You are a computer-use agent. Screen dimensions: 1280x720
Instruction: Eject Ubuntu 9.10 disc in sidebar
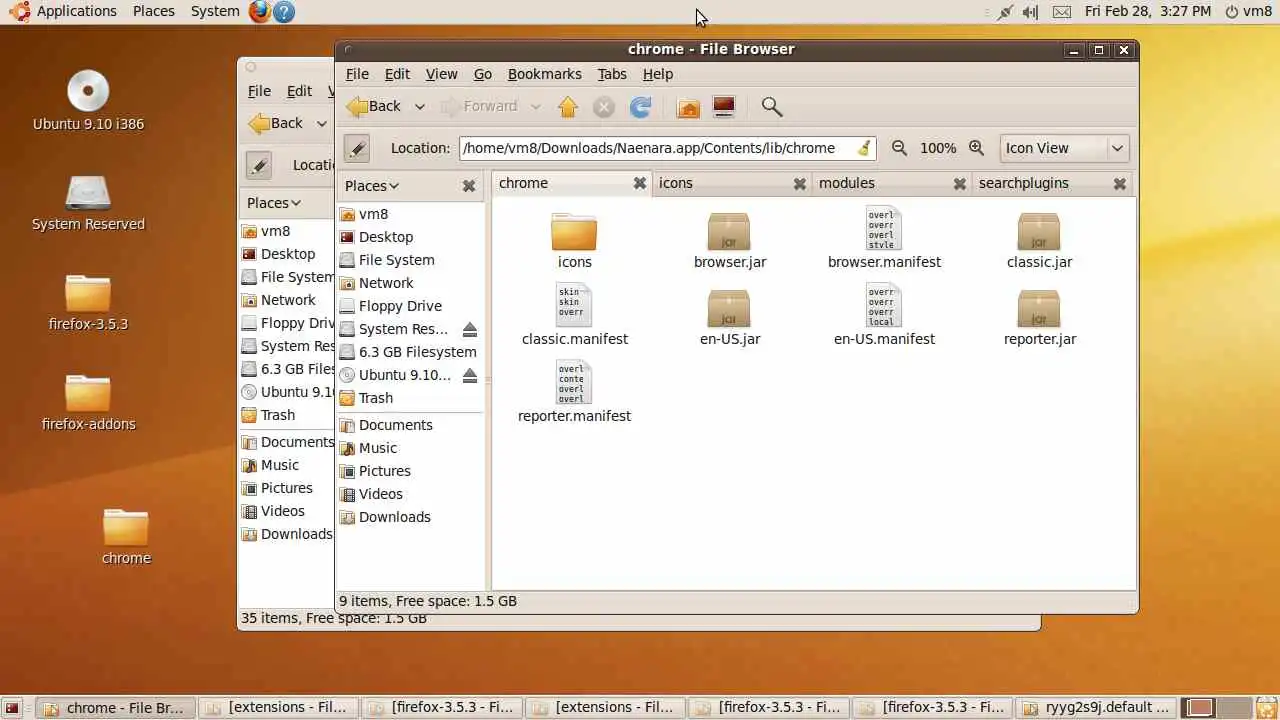point(470,375)
